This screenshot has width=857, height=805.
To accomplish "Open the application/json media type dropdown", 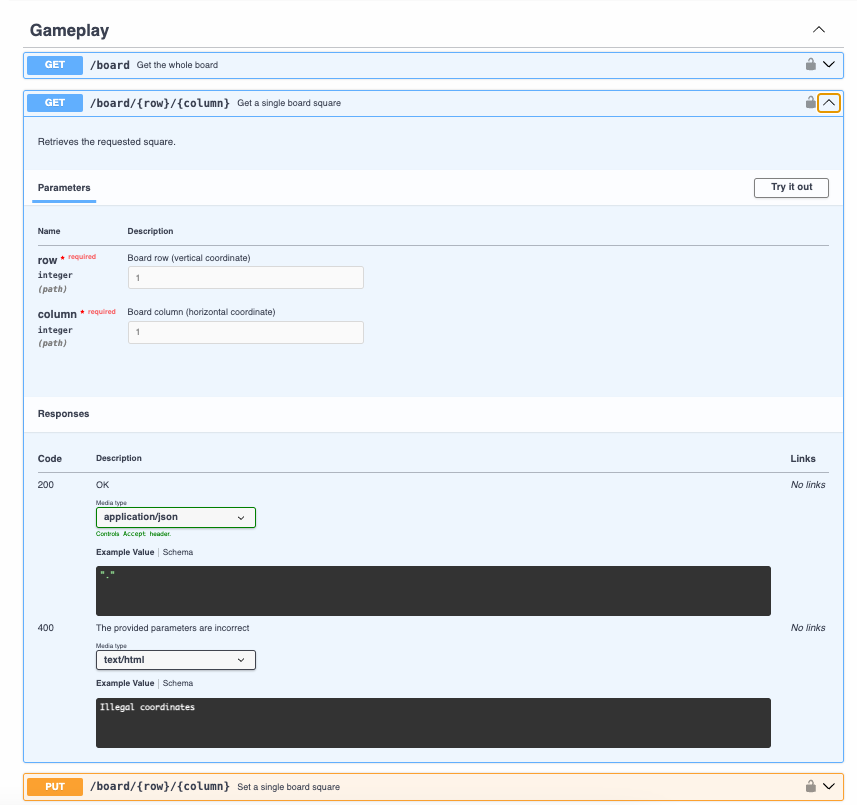I will click(176, 517).
